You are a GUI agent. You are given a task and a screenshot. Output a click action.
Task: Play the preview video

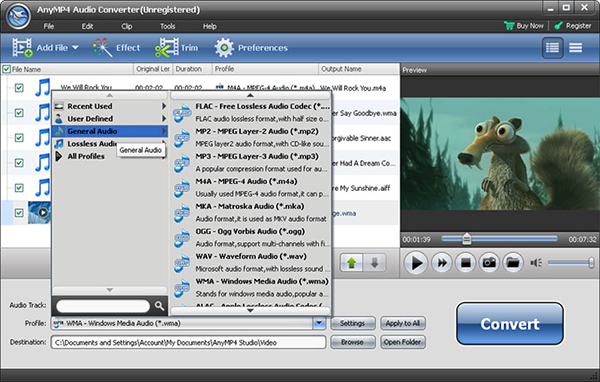click(x=416, y=263)
